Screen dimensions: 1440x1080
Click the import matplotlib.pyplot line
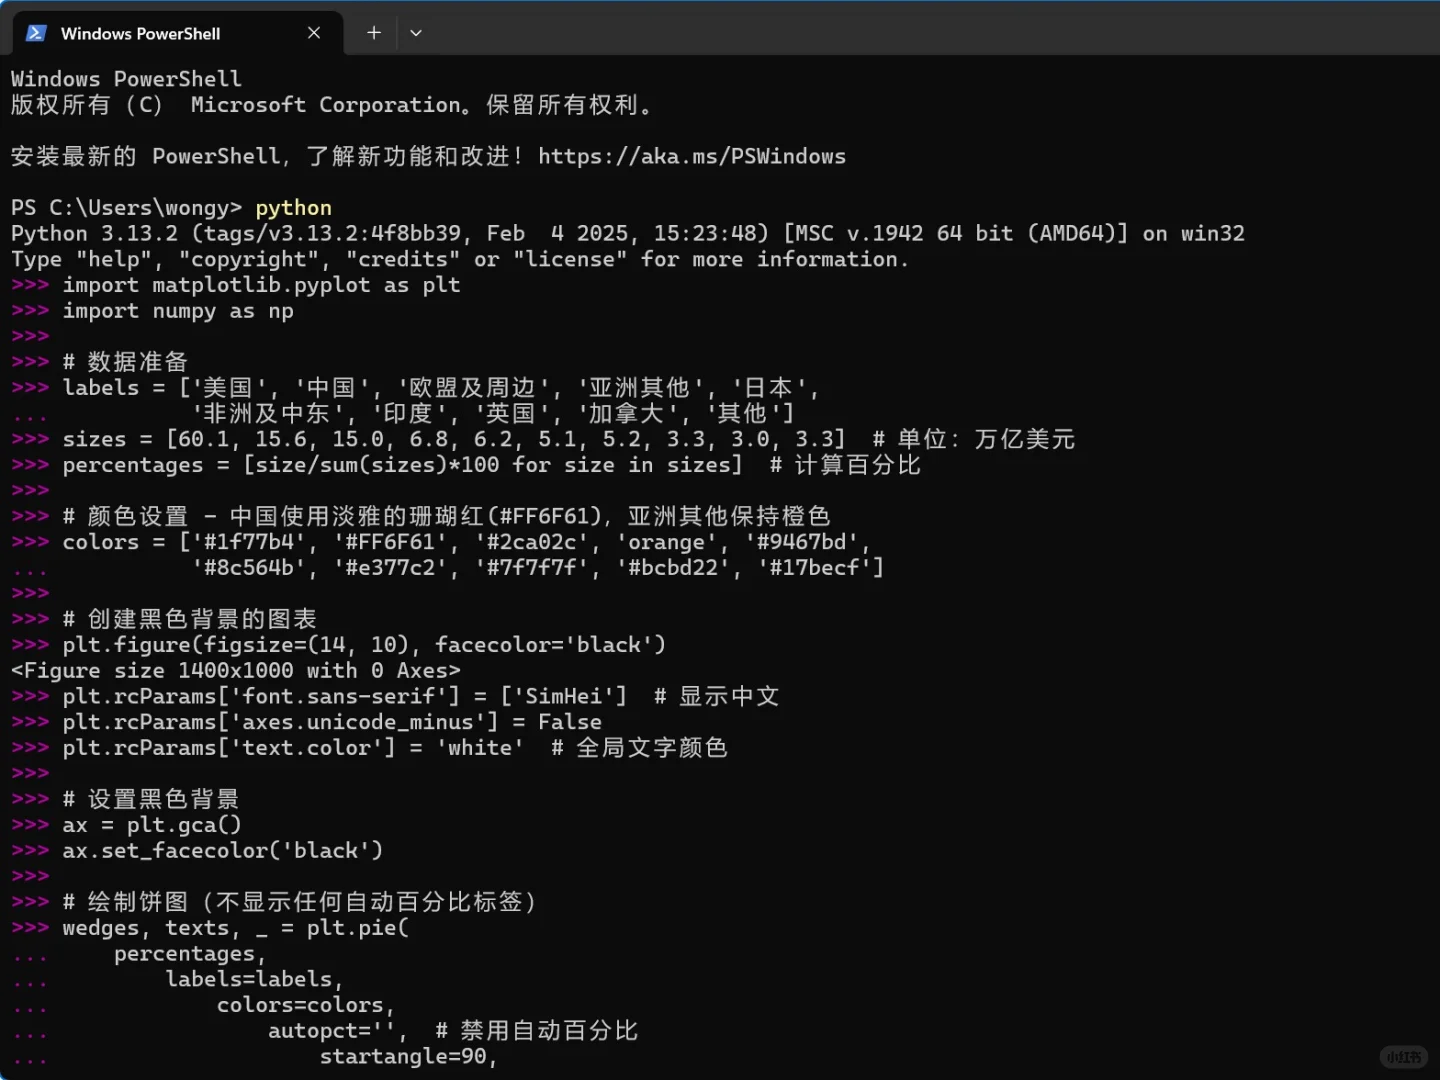pos(260,284)
